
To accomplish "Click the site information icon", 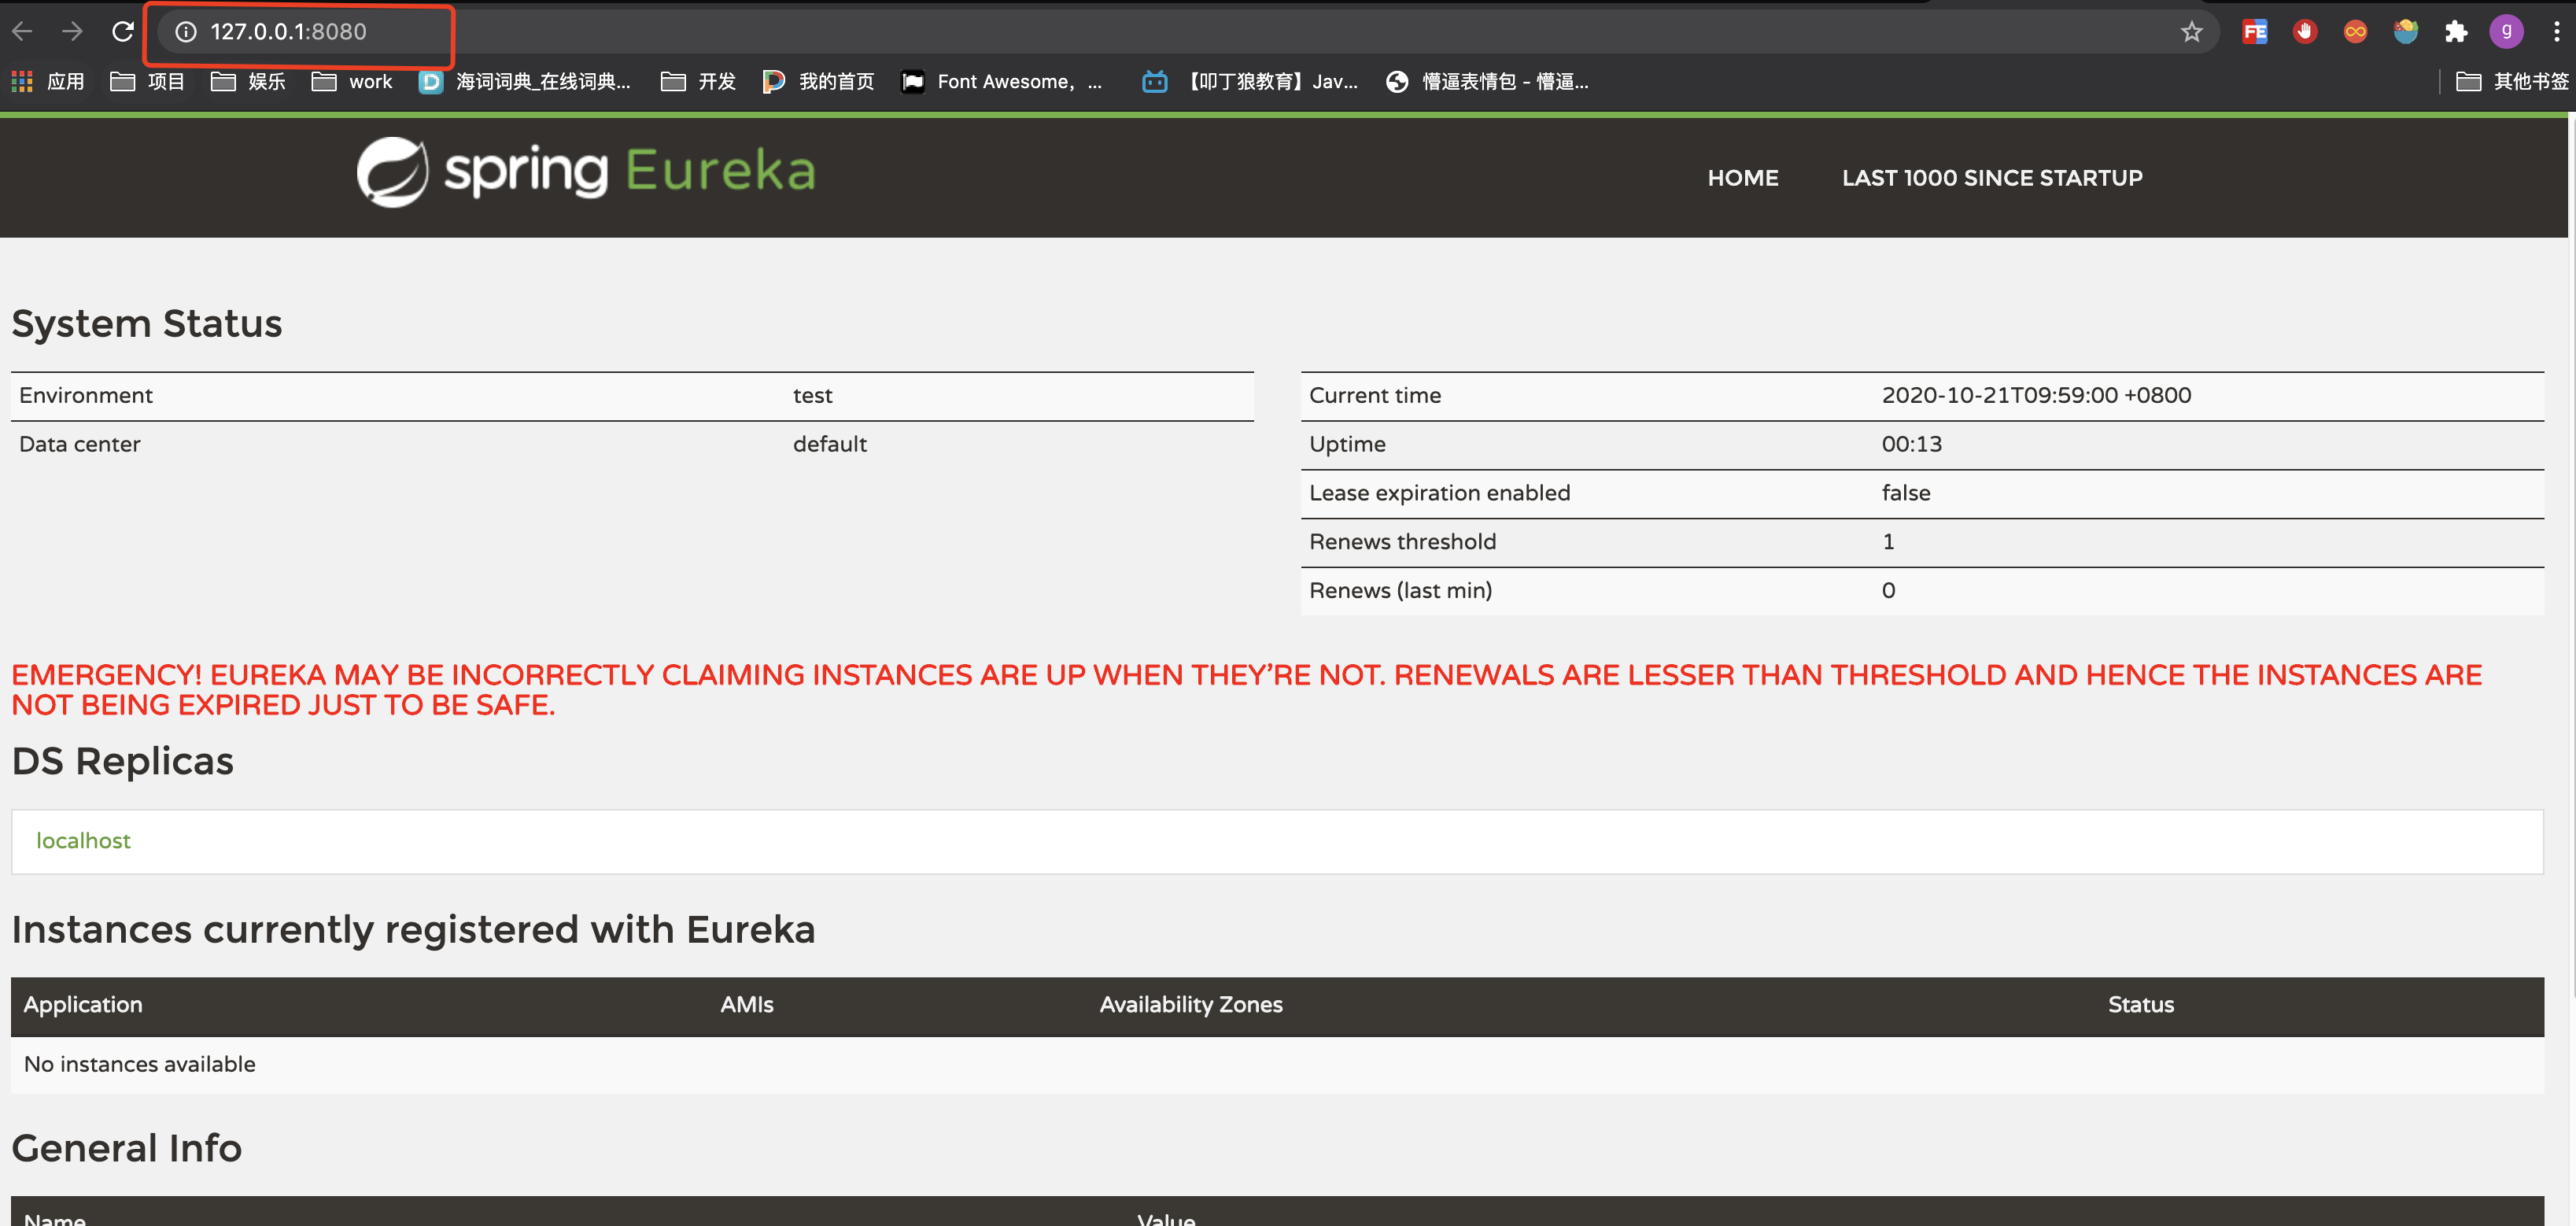I will (185, 31).
